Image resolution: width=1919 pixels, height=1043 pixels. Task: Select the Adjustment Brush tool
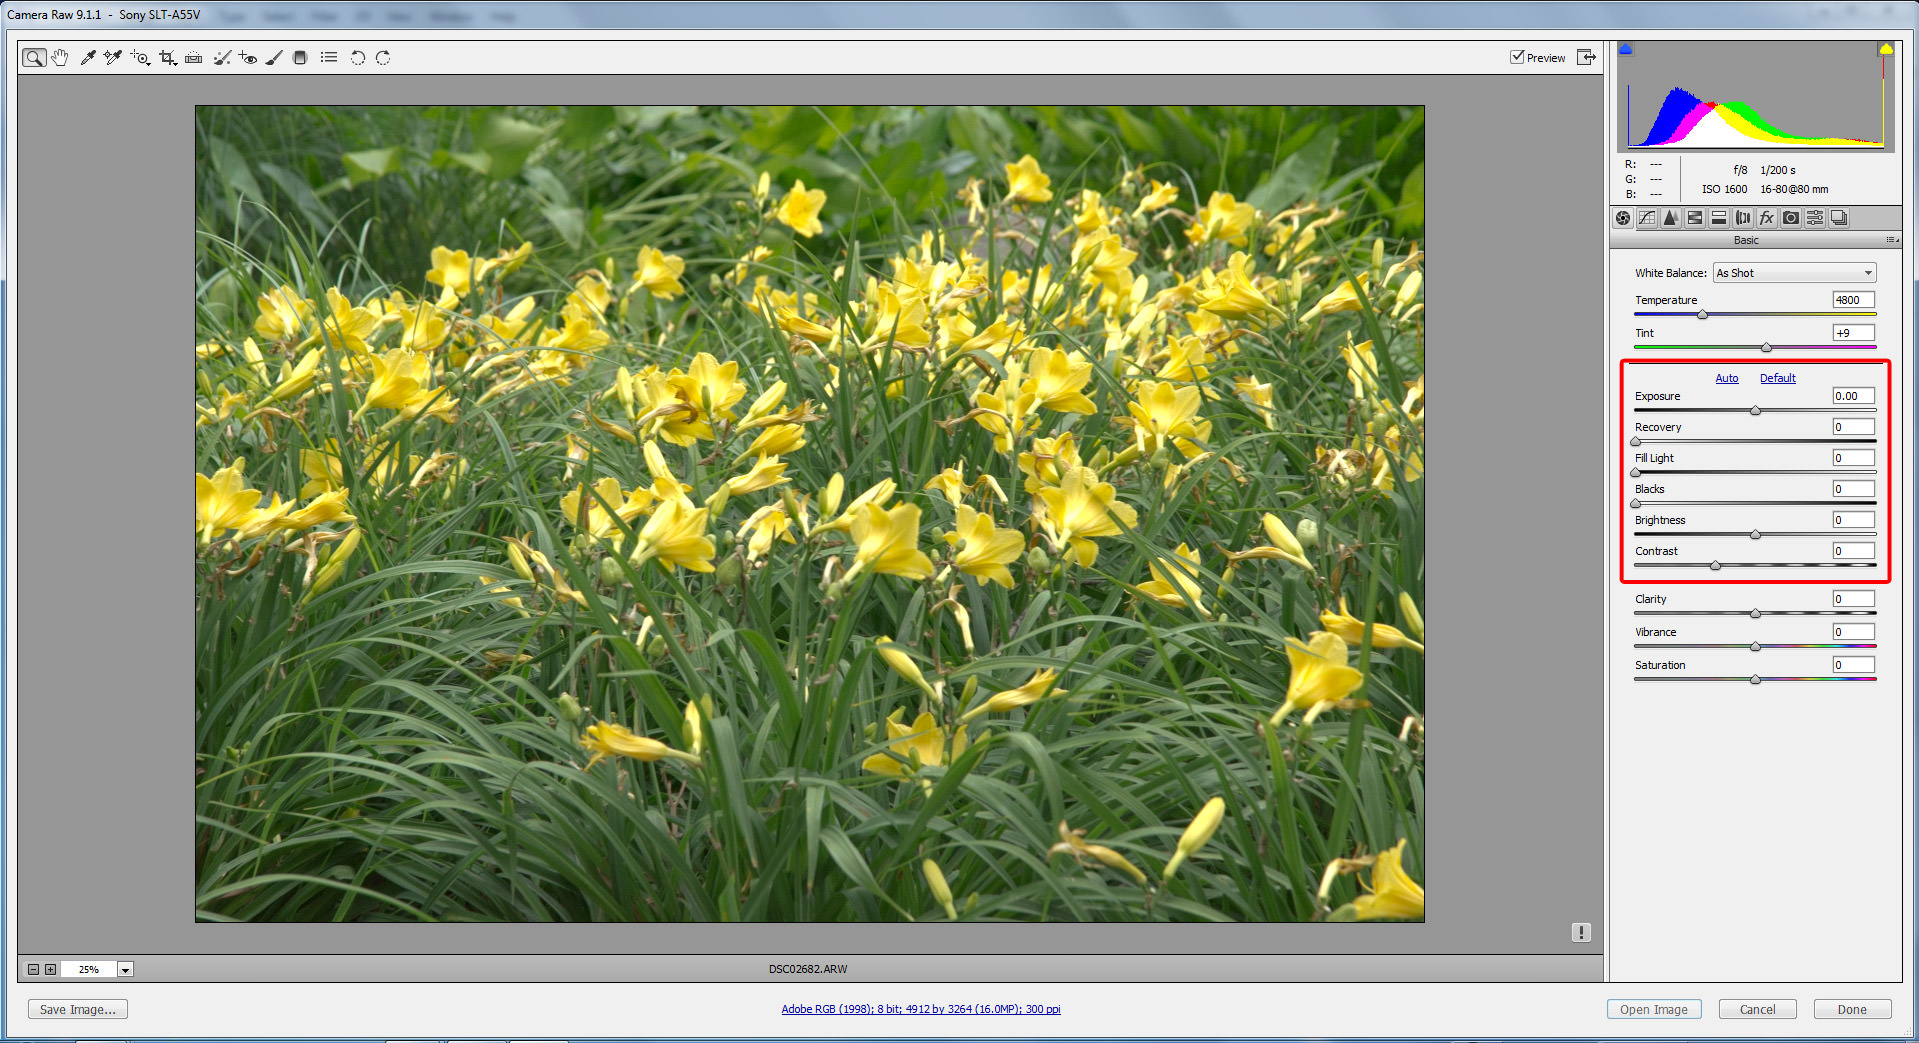[274, 58]
